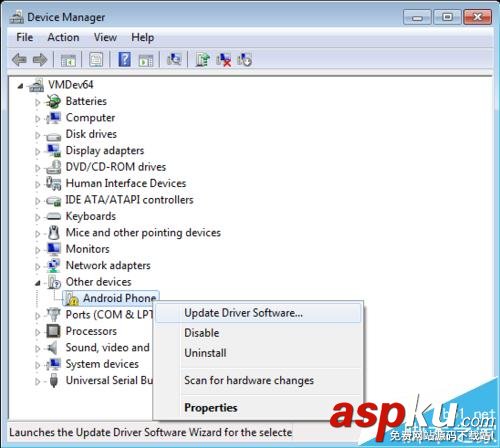Click Show/Hide Console Tree toolbar icon

[x=68, y=60]
